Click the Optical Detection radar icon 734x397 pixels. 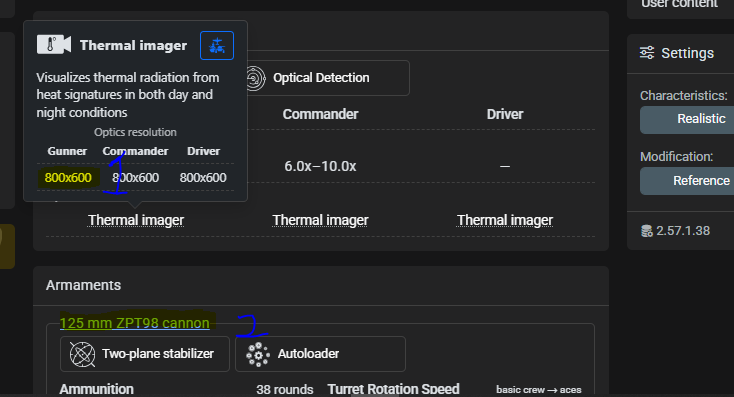click(x=255, y=78)
